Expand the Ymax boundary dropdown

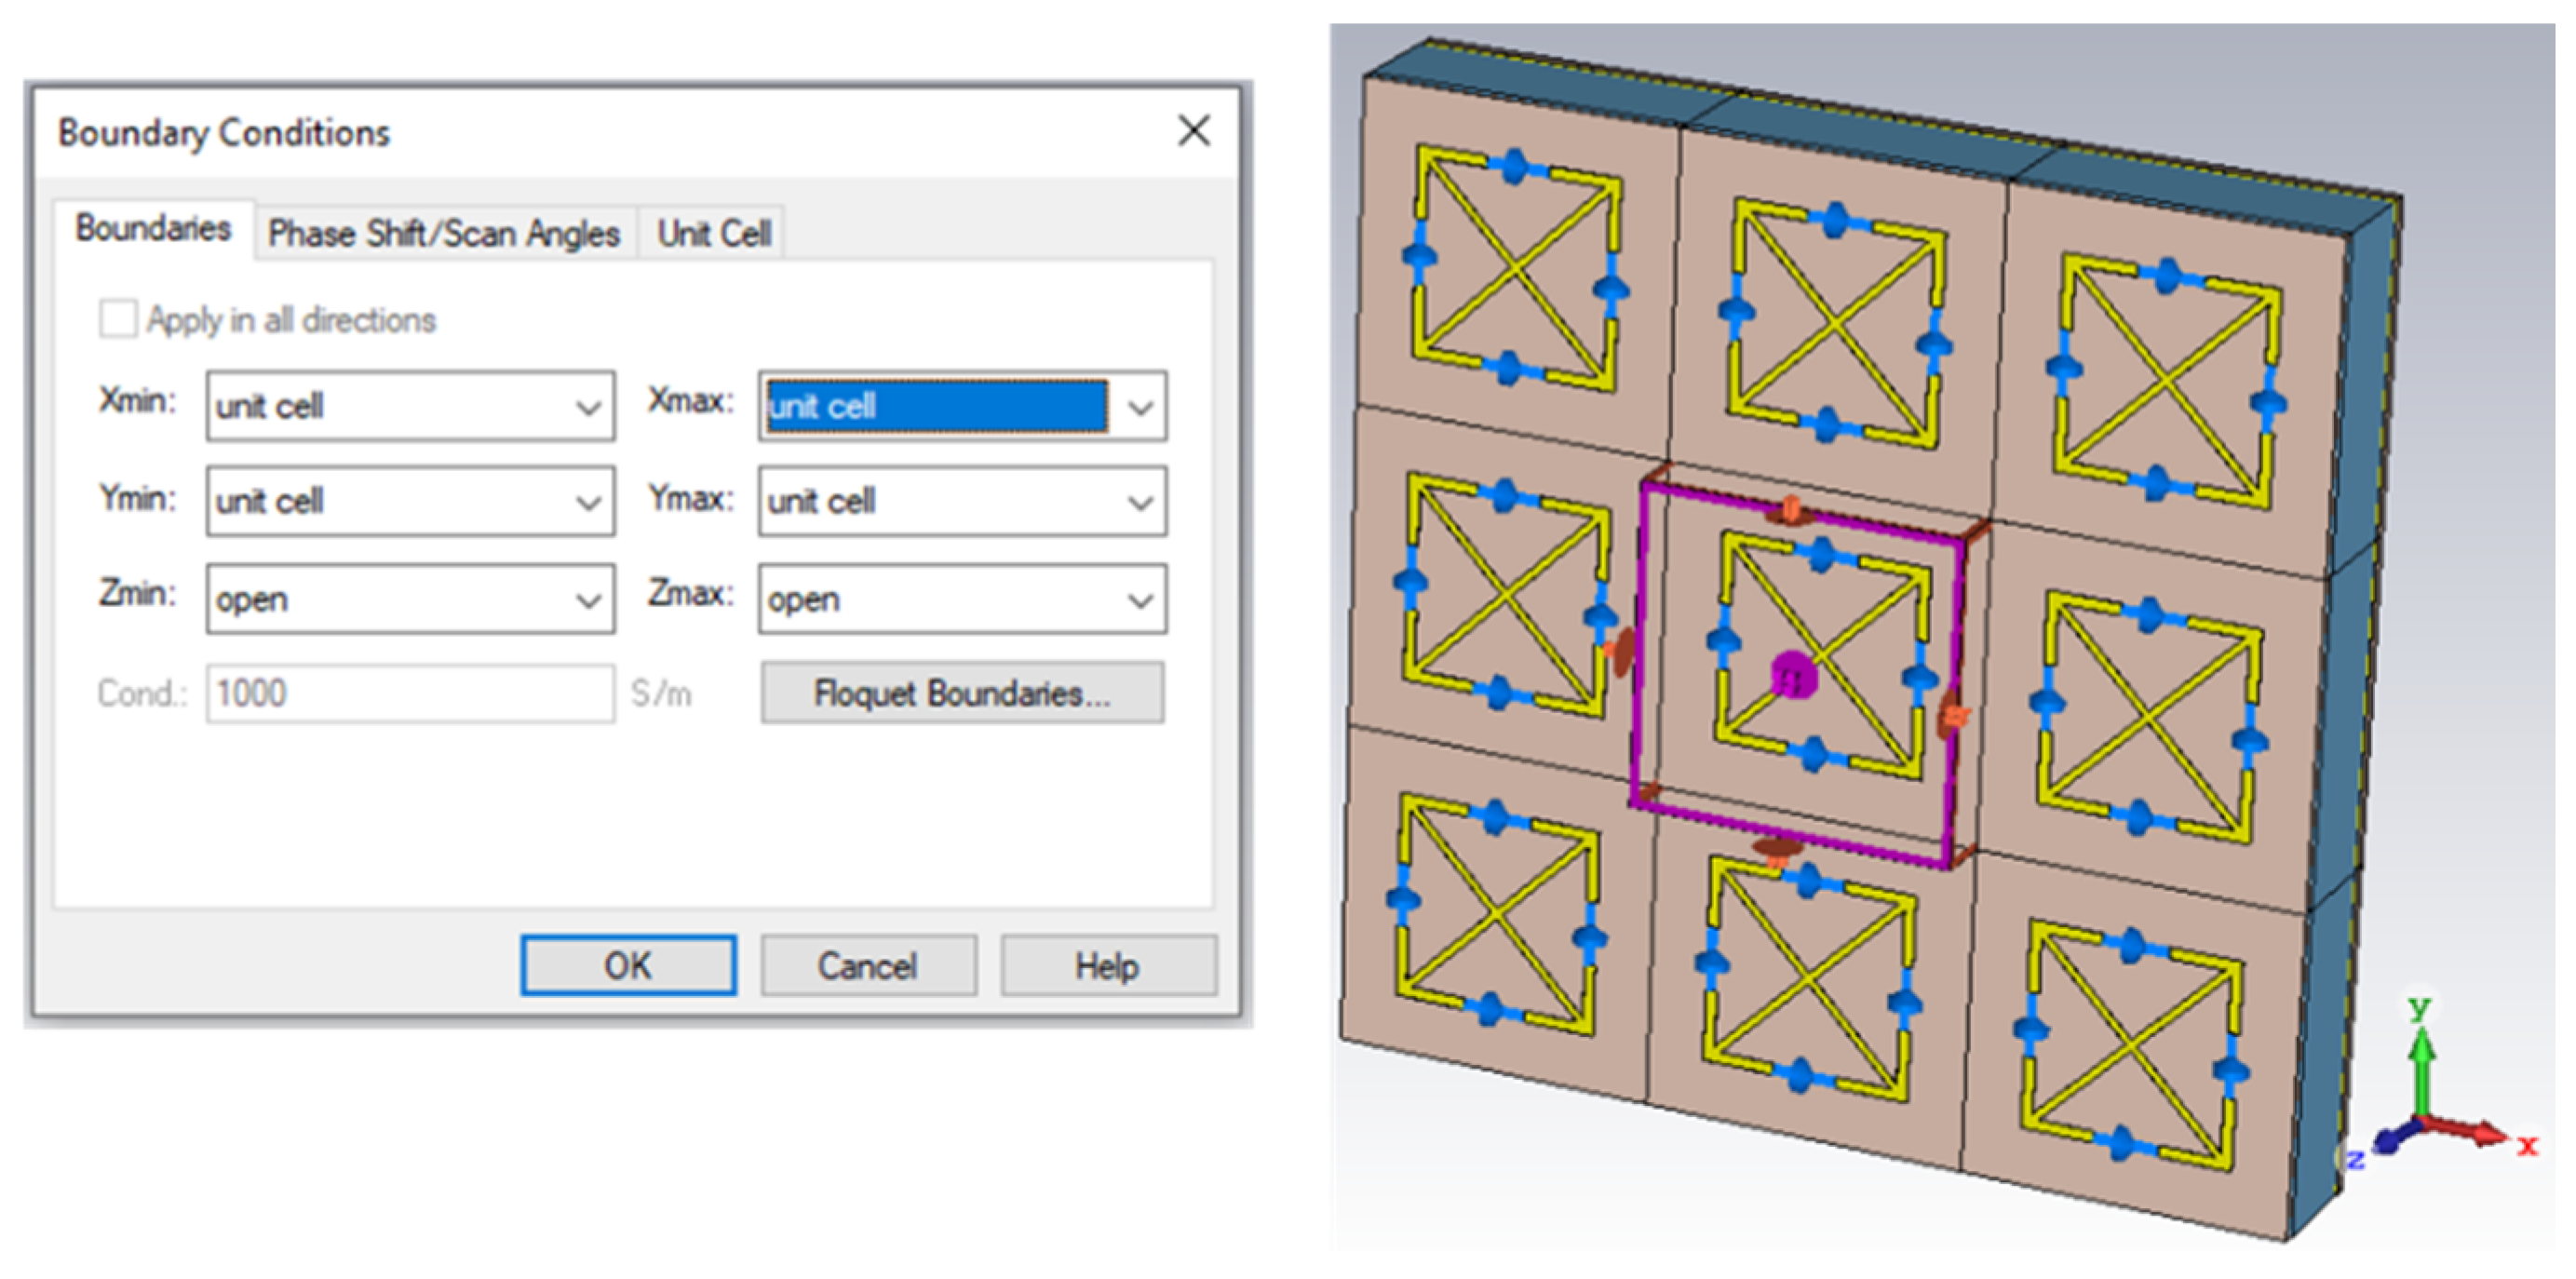[x=1140, y=502]
